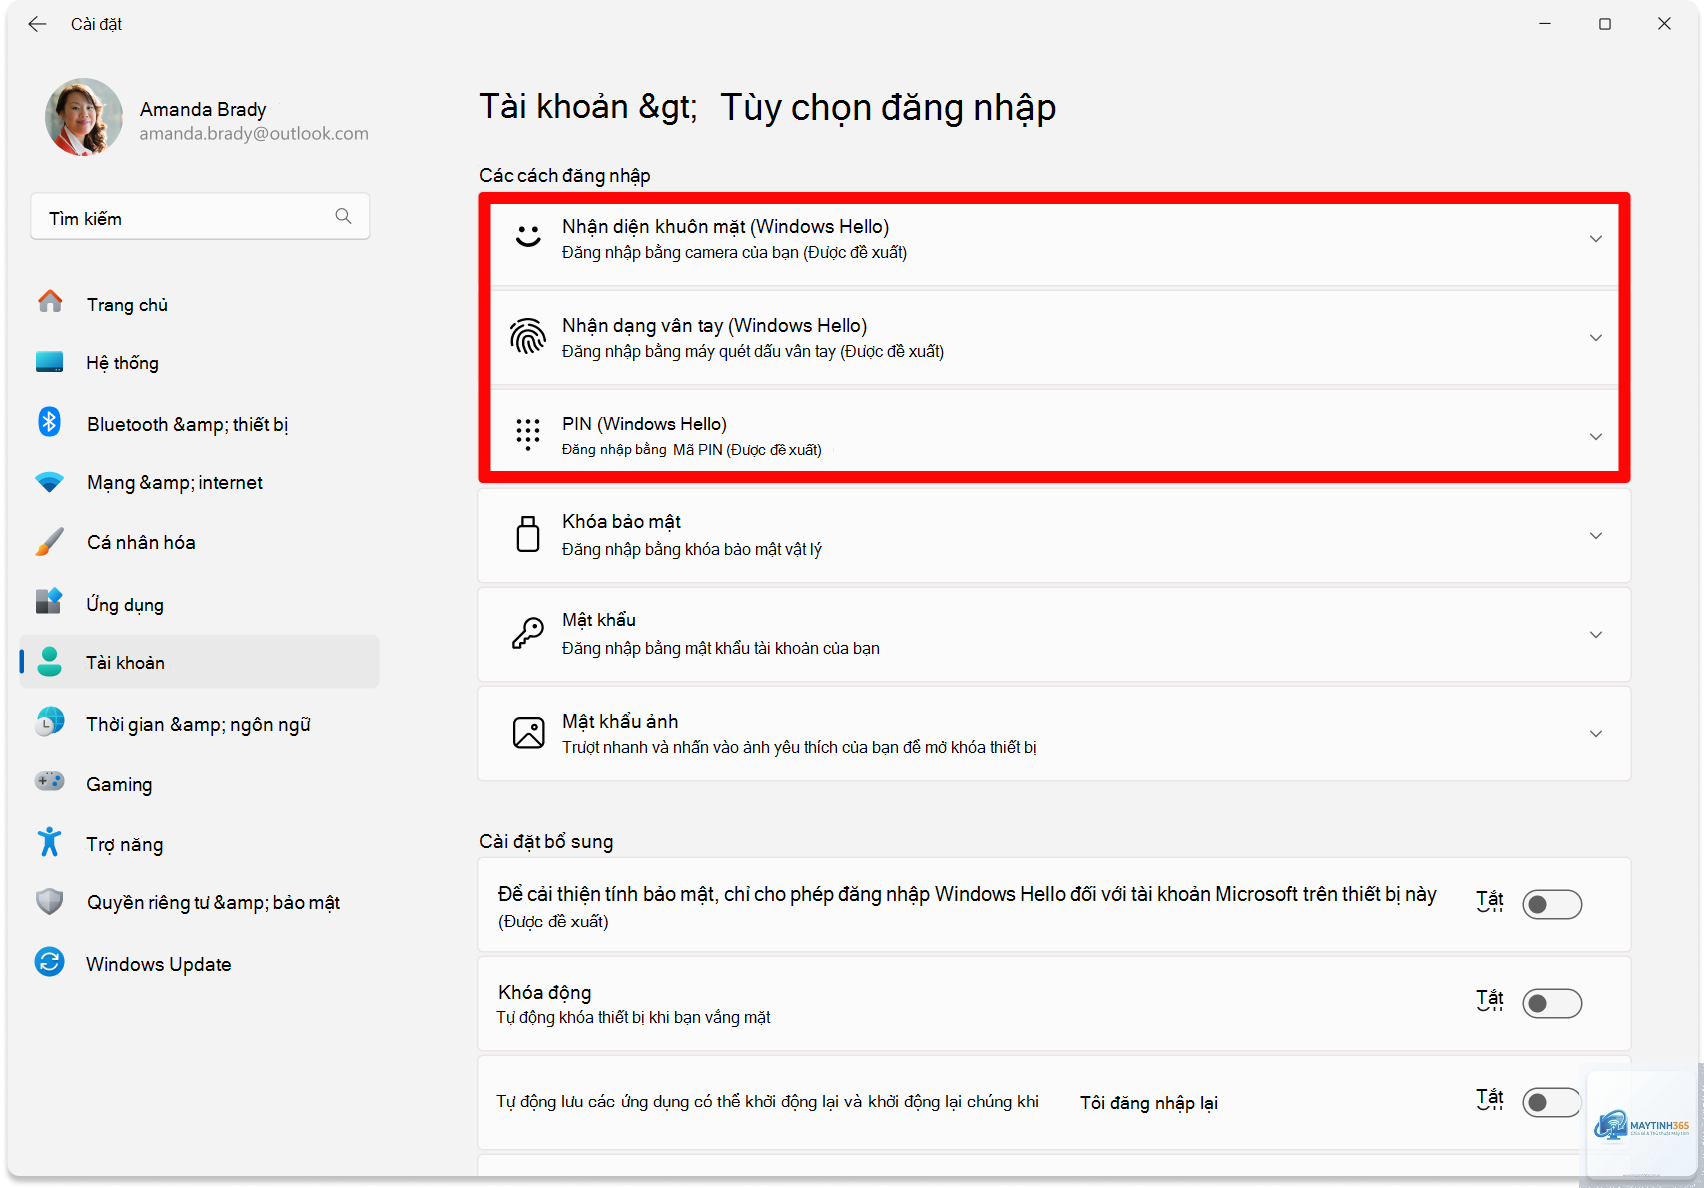The width and height of the screenshot is (1704, 1188).
Task: Click the Bluetooth icon in sidebar
Action: 50,422
